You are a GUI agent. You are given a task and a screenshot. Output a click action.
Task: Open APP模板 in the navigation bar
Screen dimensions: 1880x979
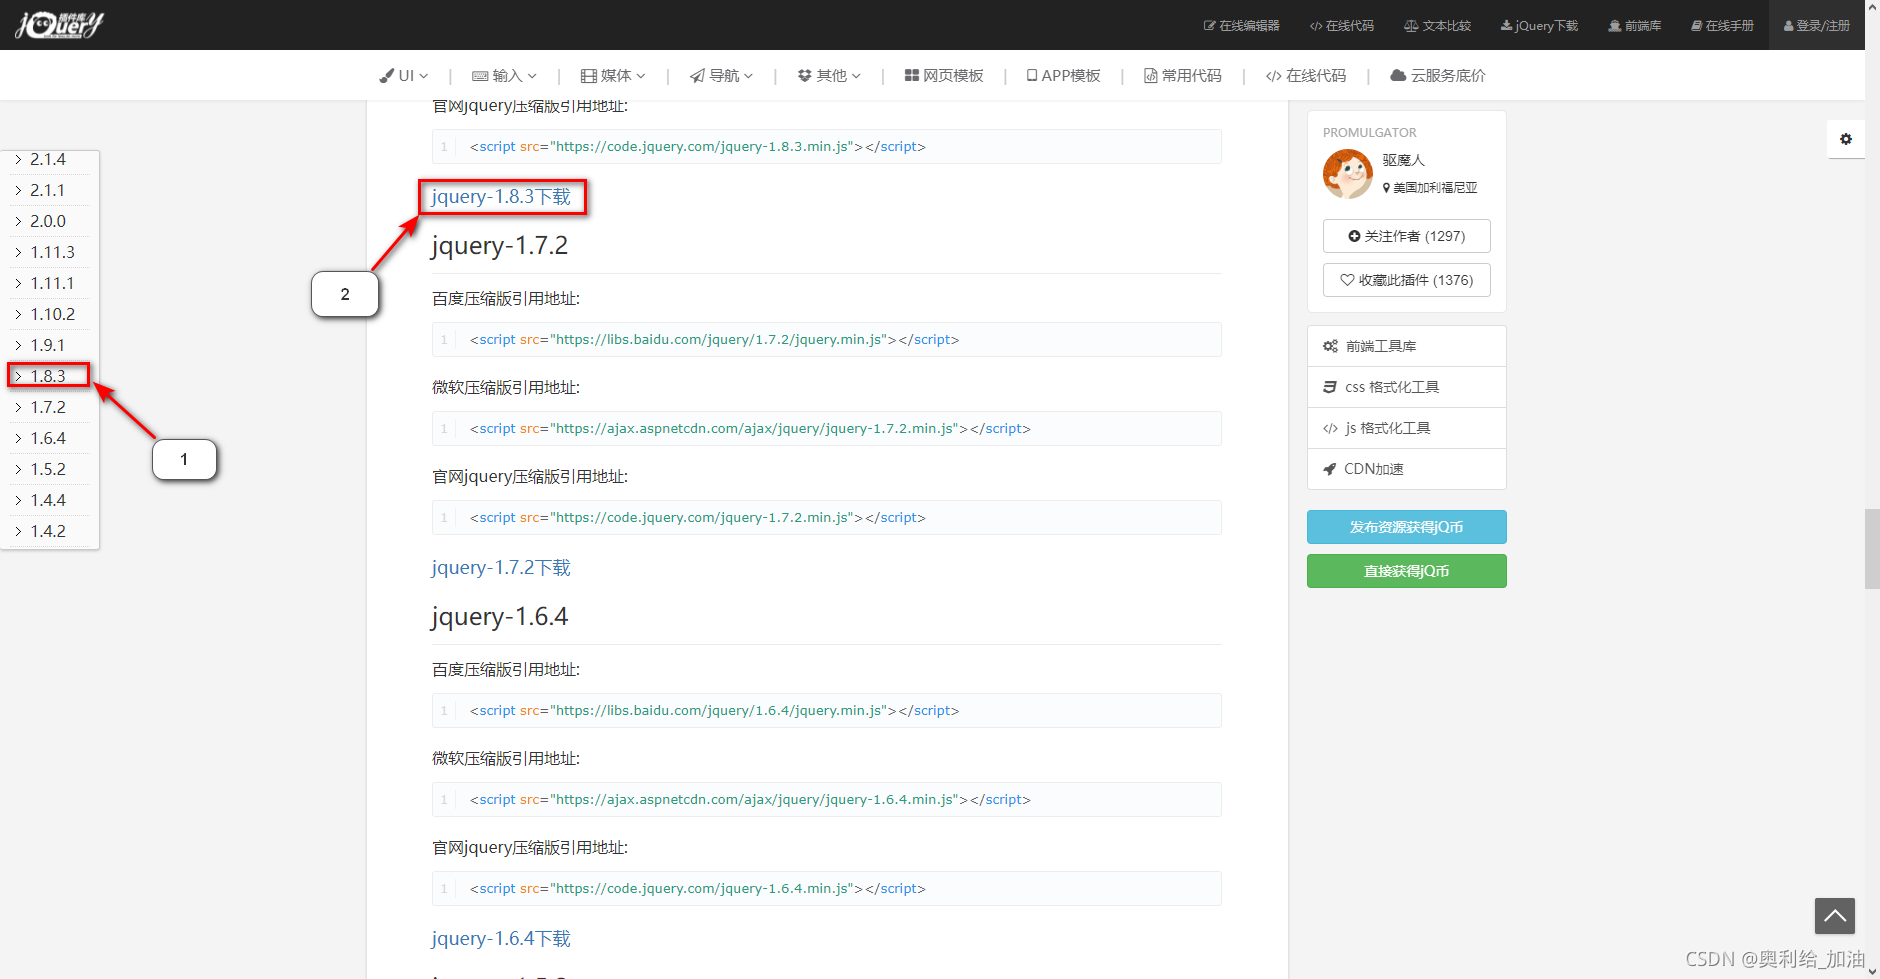pyautogui.click(x=1064, y=76)
